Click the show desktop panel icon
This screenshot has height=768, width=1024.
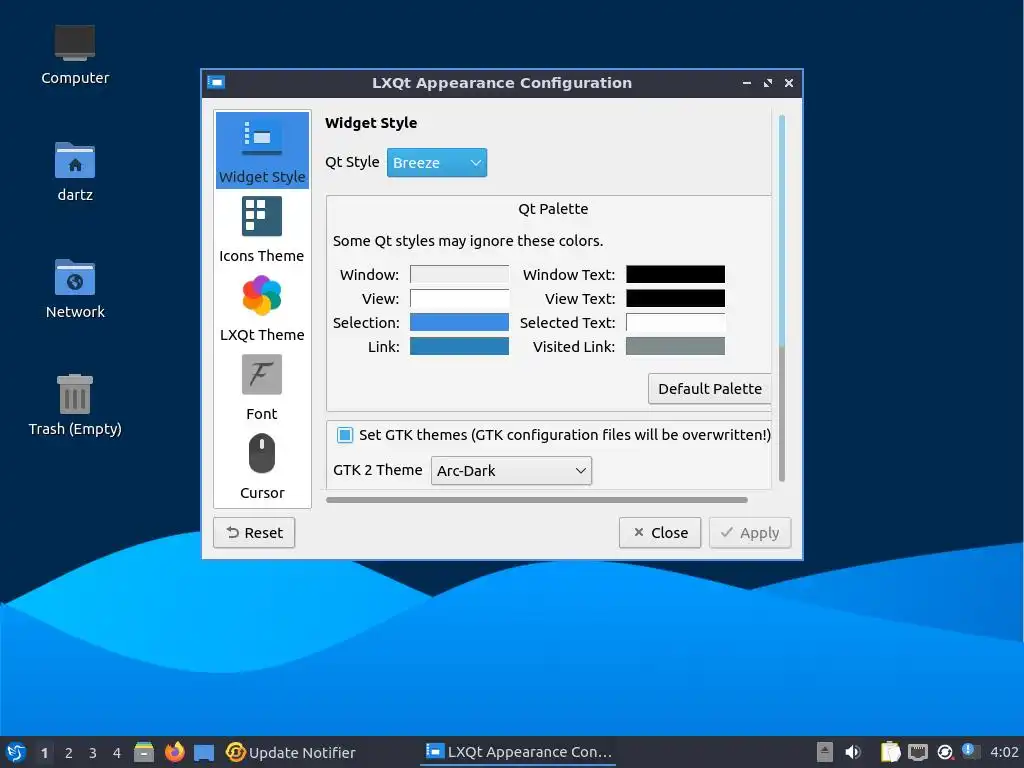point(204,752)
